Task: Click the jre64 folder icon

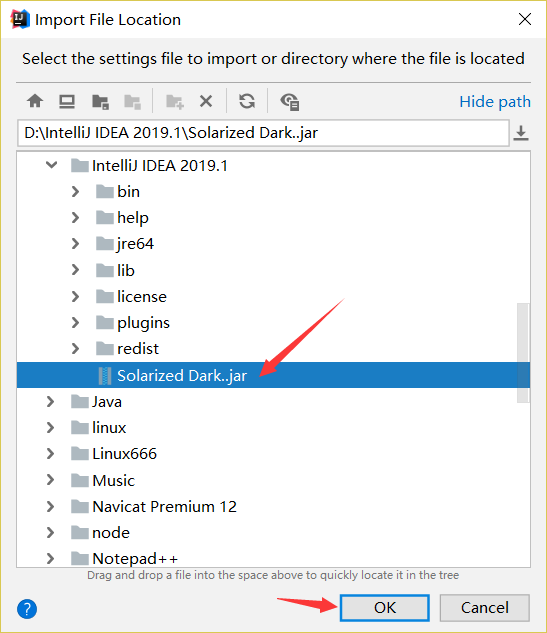Action: pos(105,243)
